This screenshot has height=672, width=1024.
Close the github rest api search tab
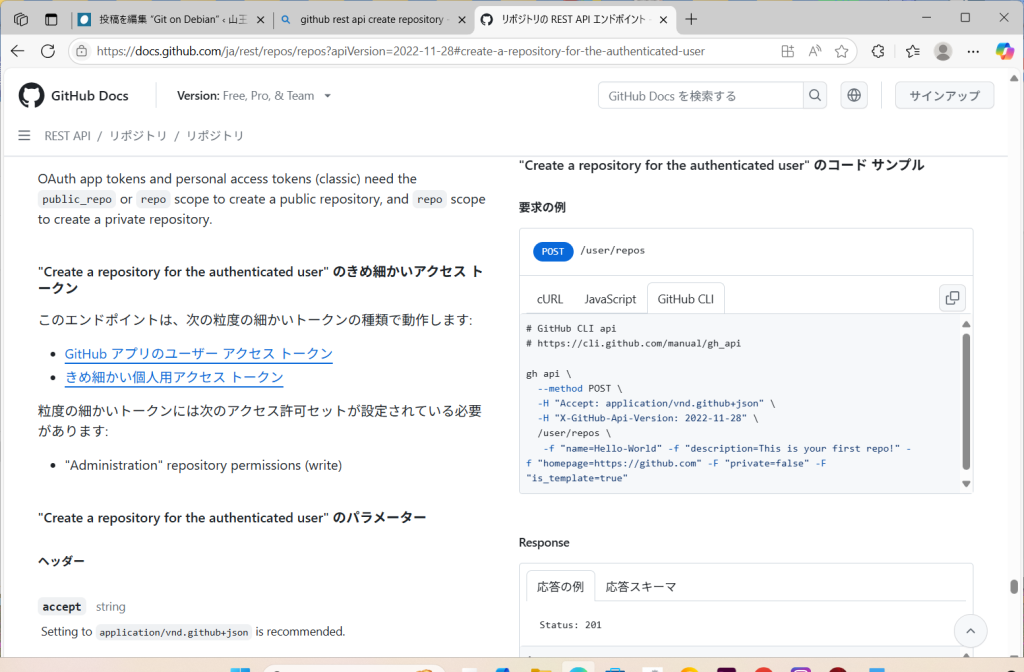click(x=462, y=20)
